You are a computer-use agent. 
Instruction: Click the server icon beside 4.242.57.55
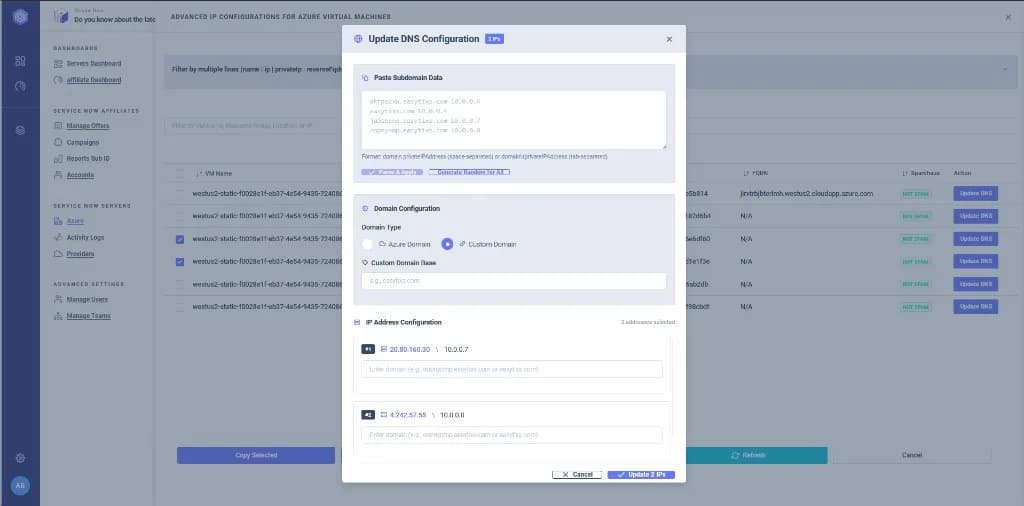384,415
